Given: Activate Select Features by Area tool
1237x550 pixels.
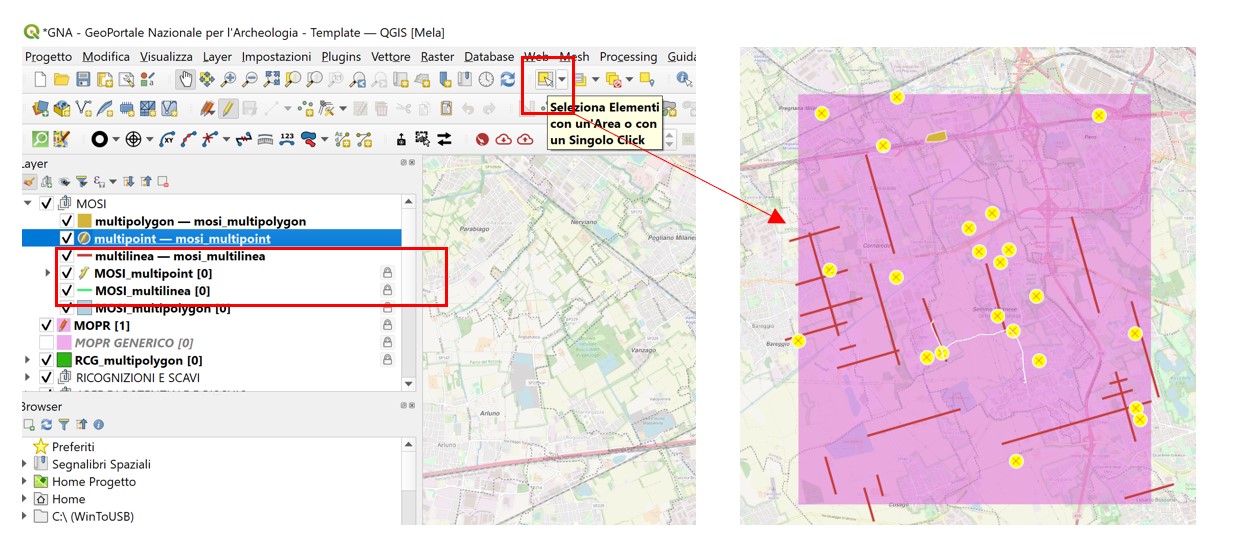Looking at the screenshot, I should (544, 79).
